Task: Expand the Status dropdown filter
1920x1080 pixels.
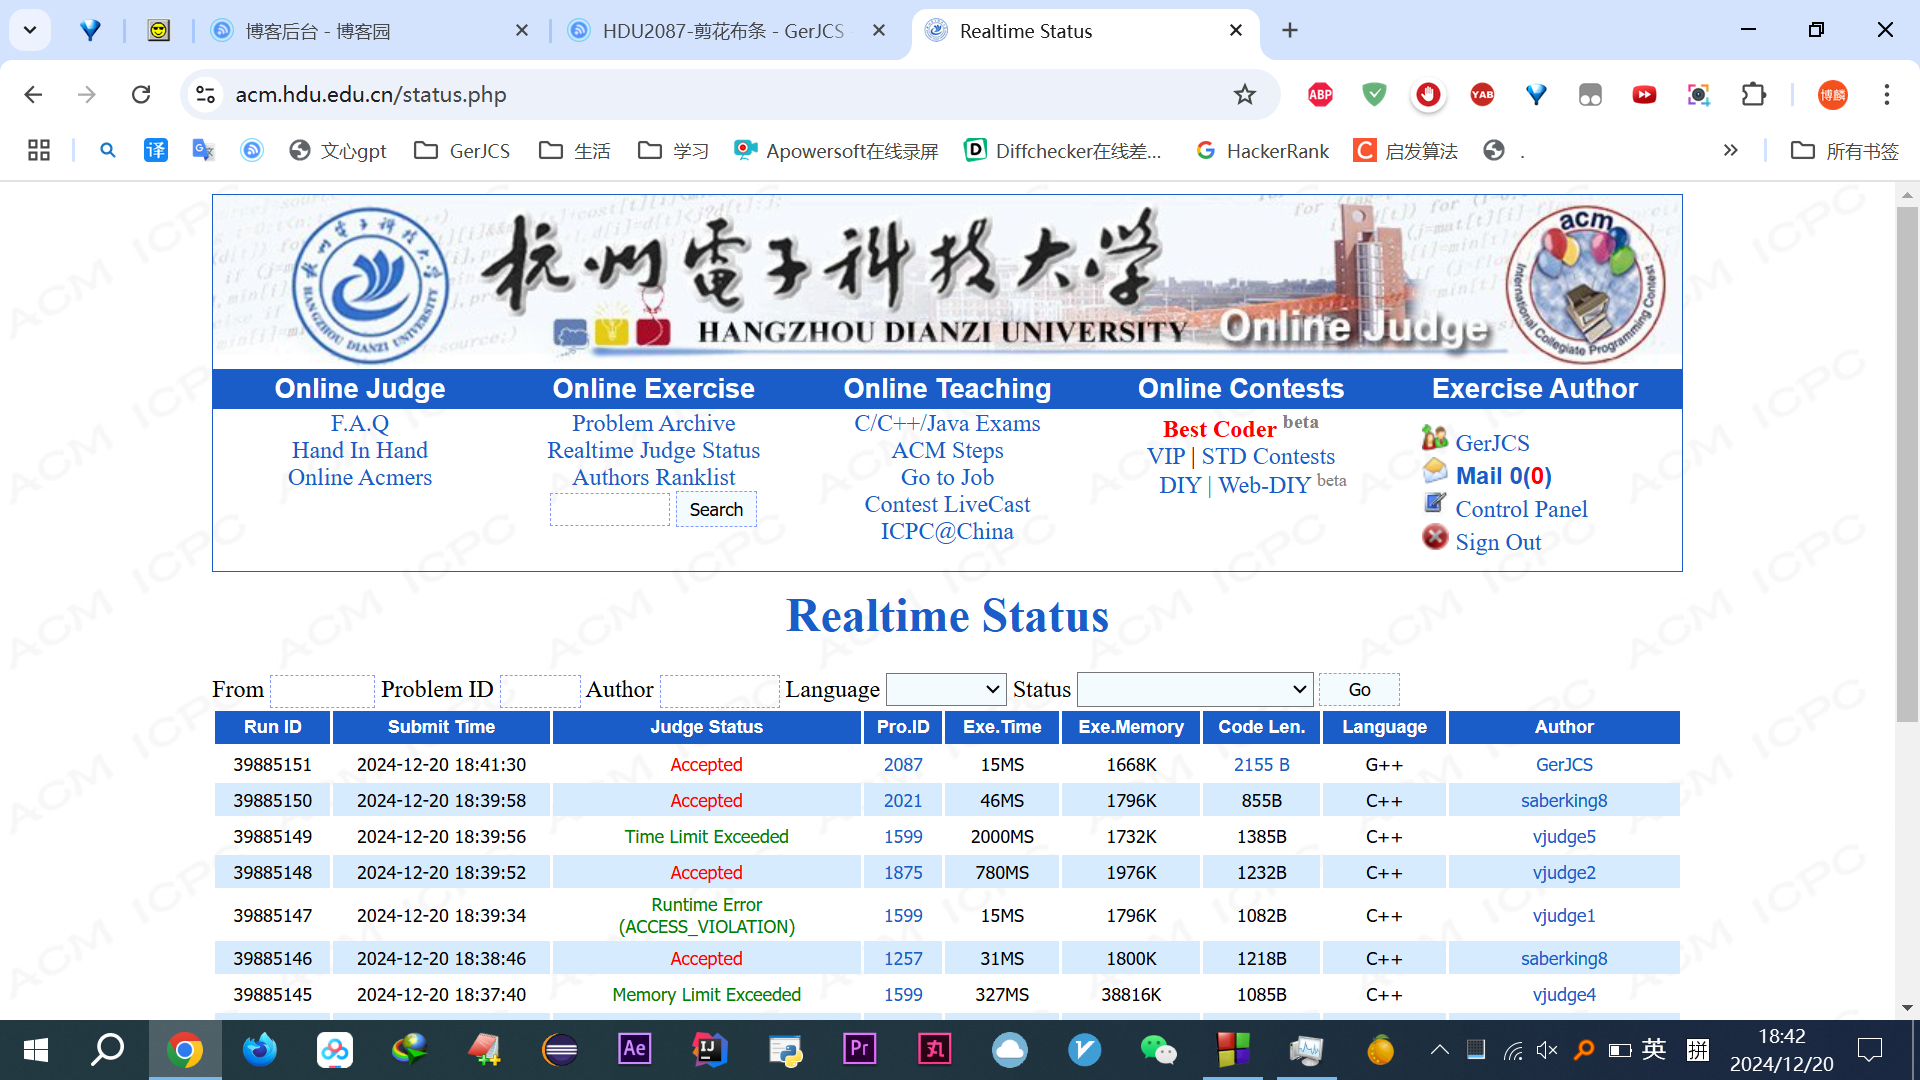Action: [1194, 689]
